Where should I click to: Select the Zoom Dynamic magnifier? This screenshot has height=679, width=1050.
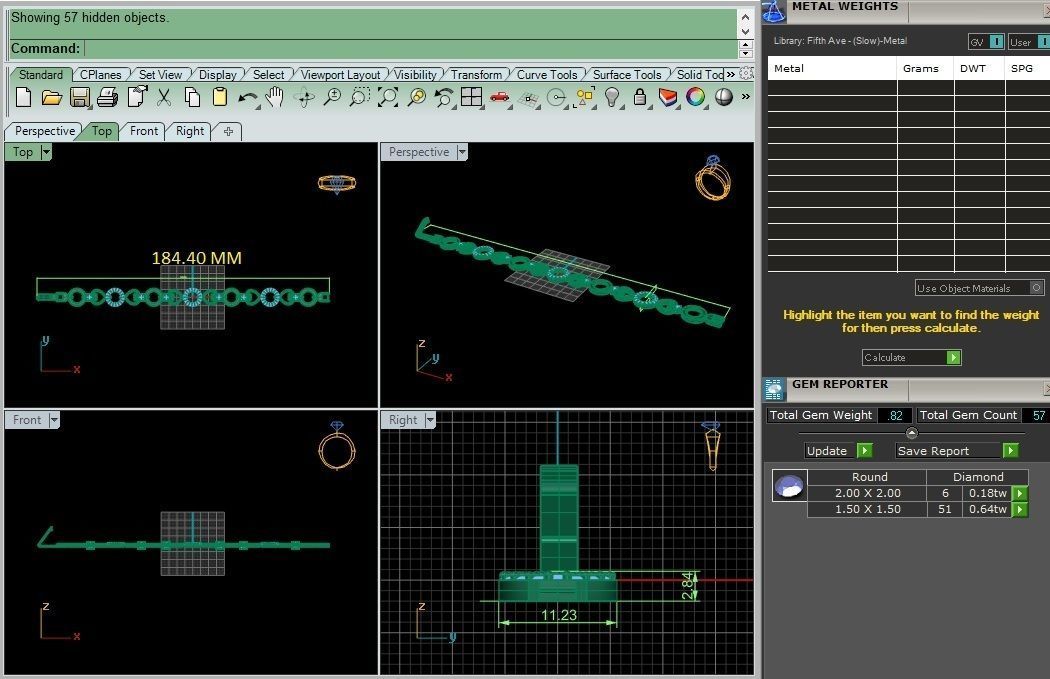(x=331, y=98)
